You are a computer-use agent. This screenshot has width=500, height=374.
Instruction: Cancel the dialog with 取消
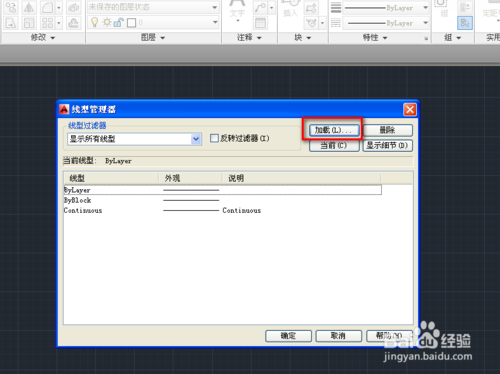click(x=339, y=336)
